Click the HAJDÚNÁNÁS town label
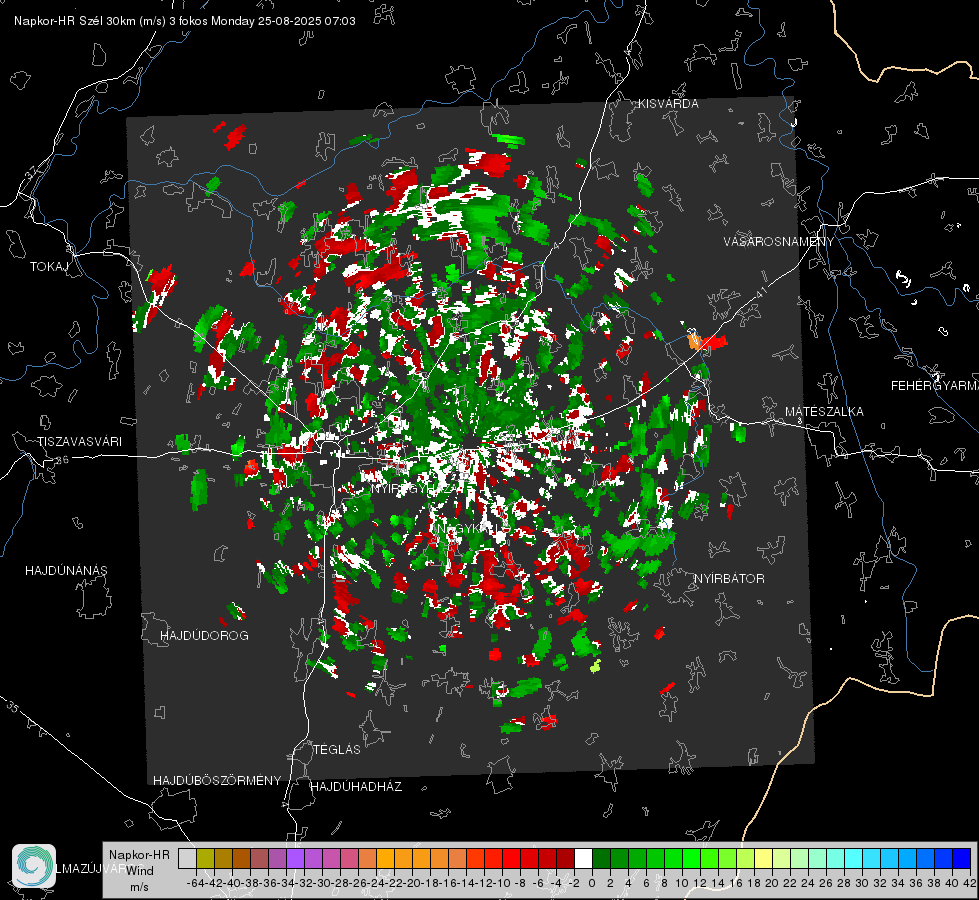Image resolution: width=979 pixels, height=900 pixels. click(66, 570)
